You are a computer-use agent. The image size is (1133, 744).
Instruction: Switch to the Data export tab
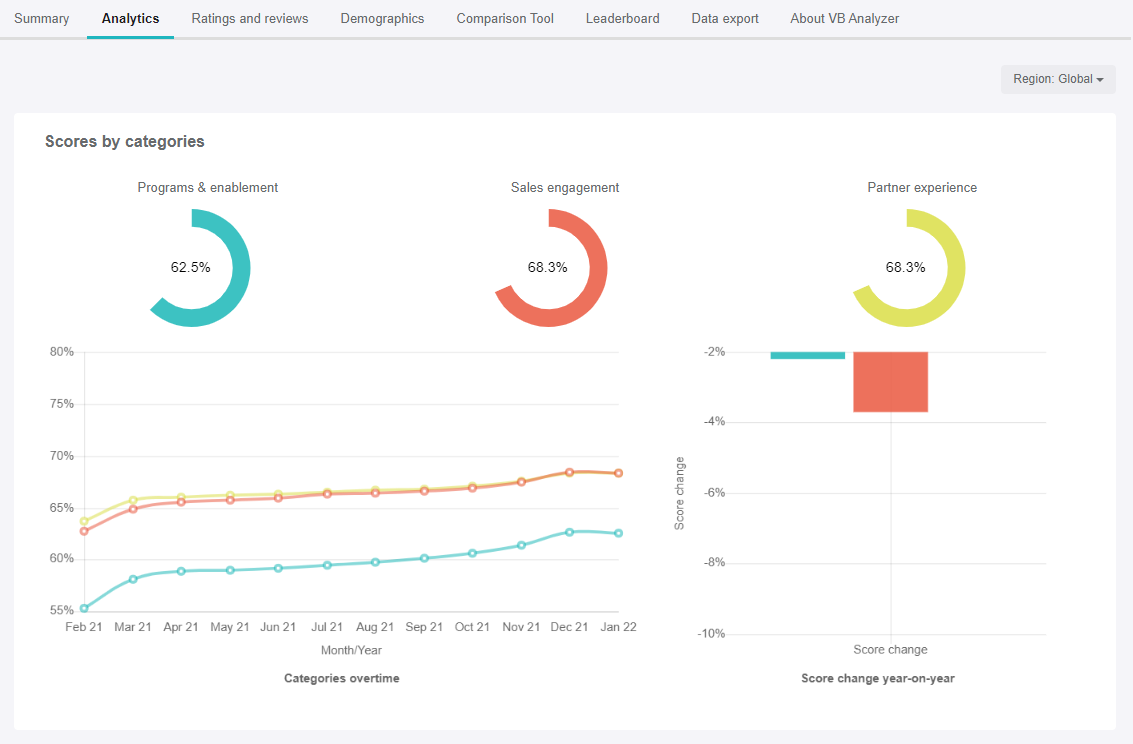[x=725, y=19]
